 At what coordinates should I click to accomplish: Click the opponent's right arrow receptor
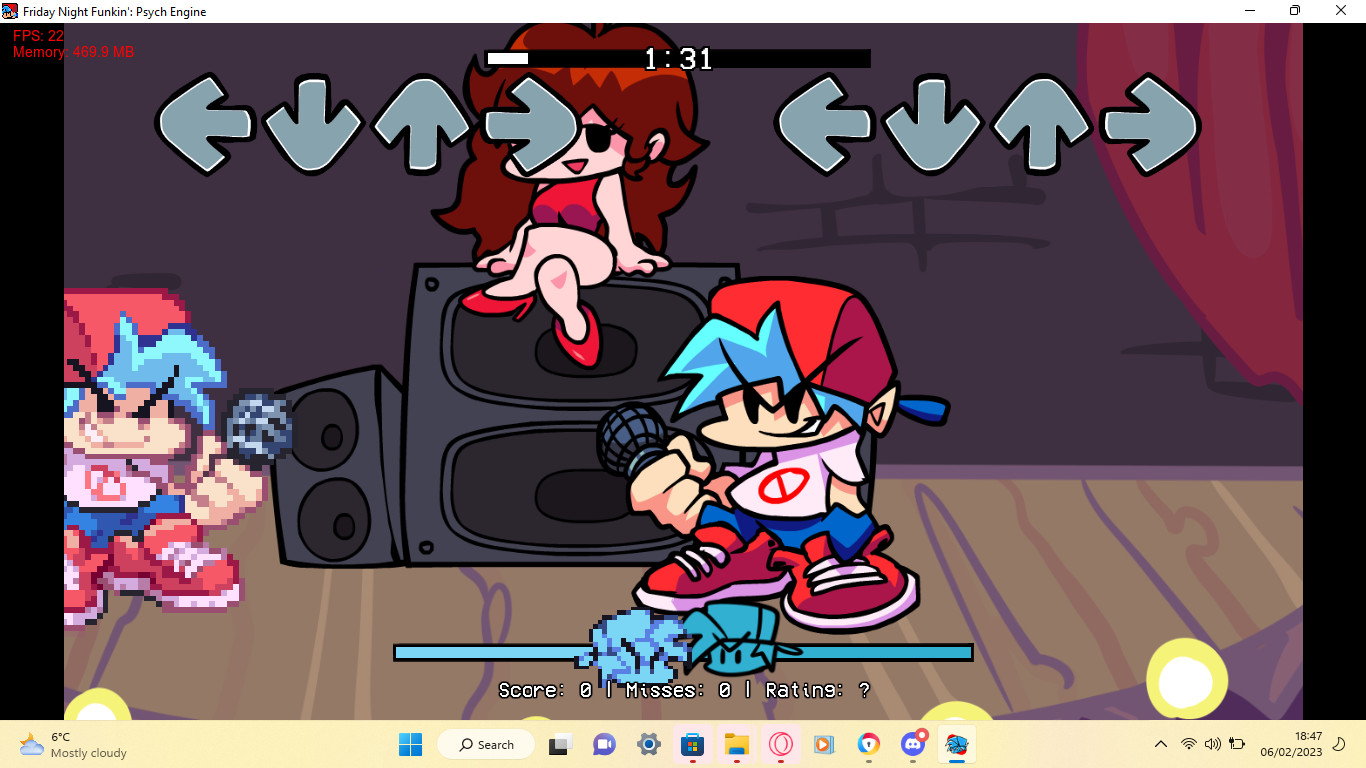(x=530, y=124)
